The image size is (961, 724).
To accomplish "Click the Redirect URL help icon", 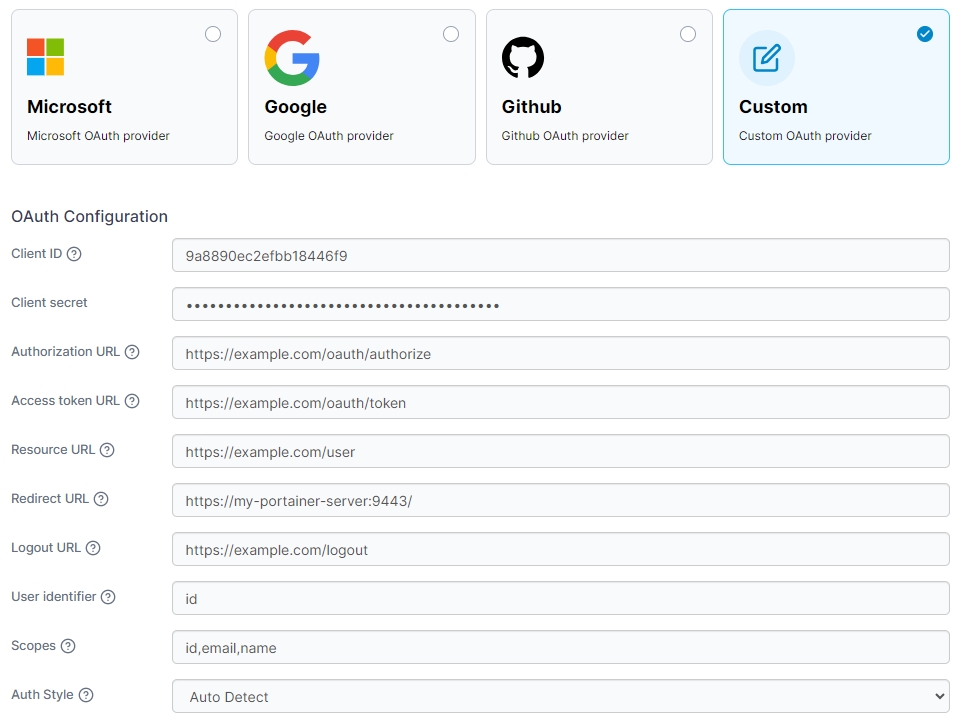I will point(101,499).
